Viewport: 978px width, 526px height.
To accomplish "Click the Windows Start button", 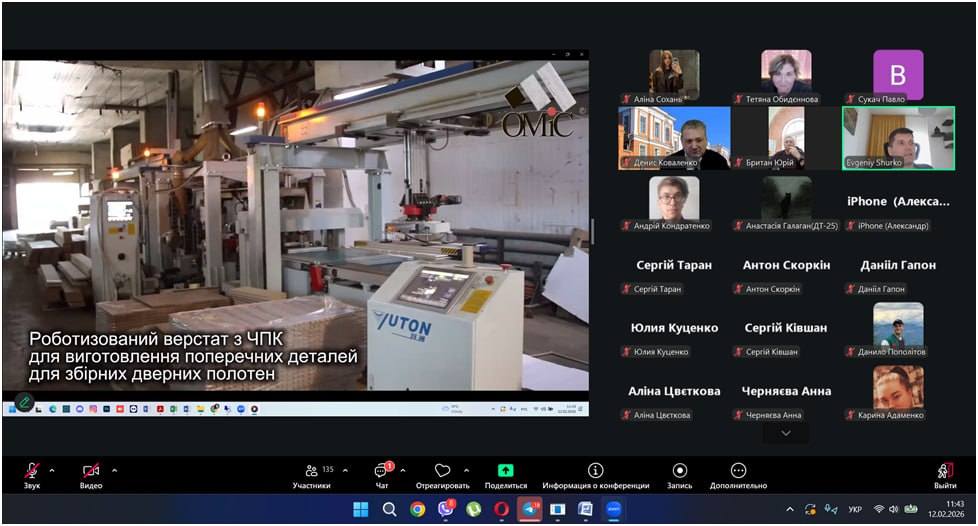I will (x=360, y=509).
